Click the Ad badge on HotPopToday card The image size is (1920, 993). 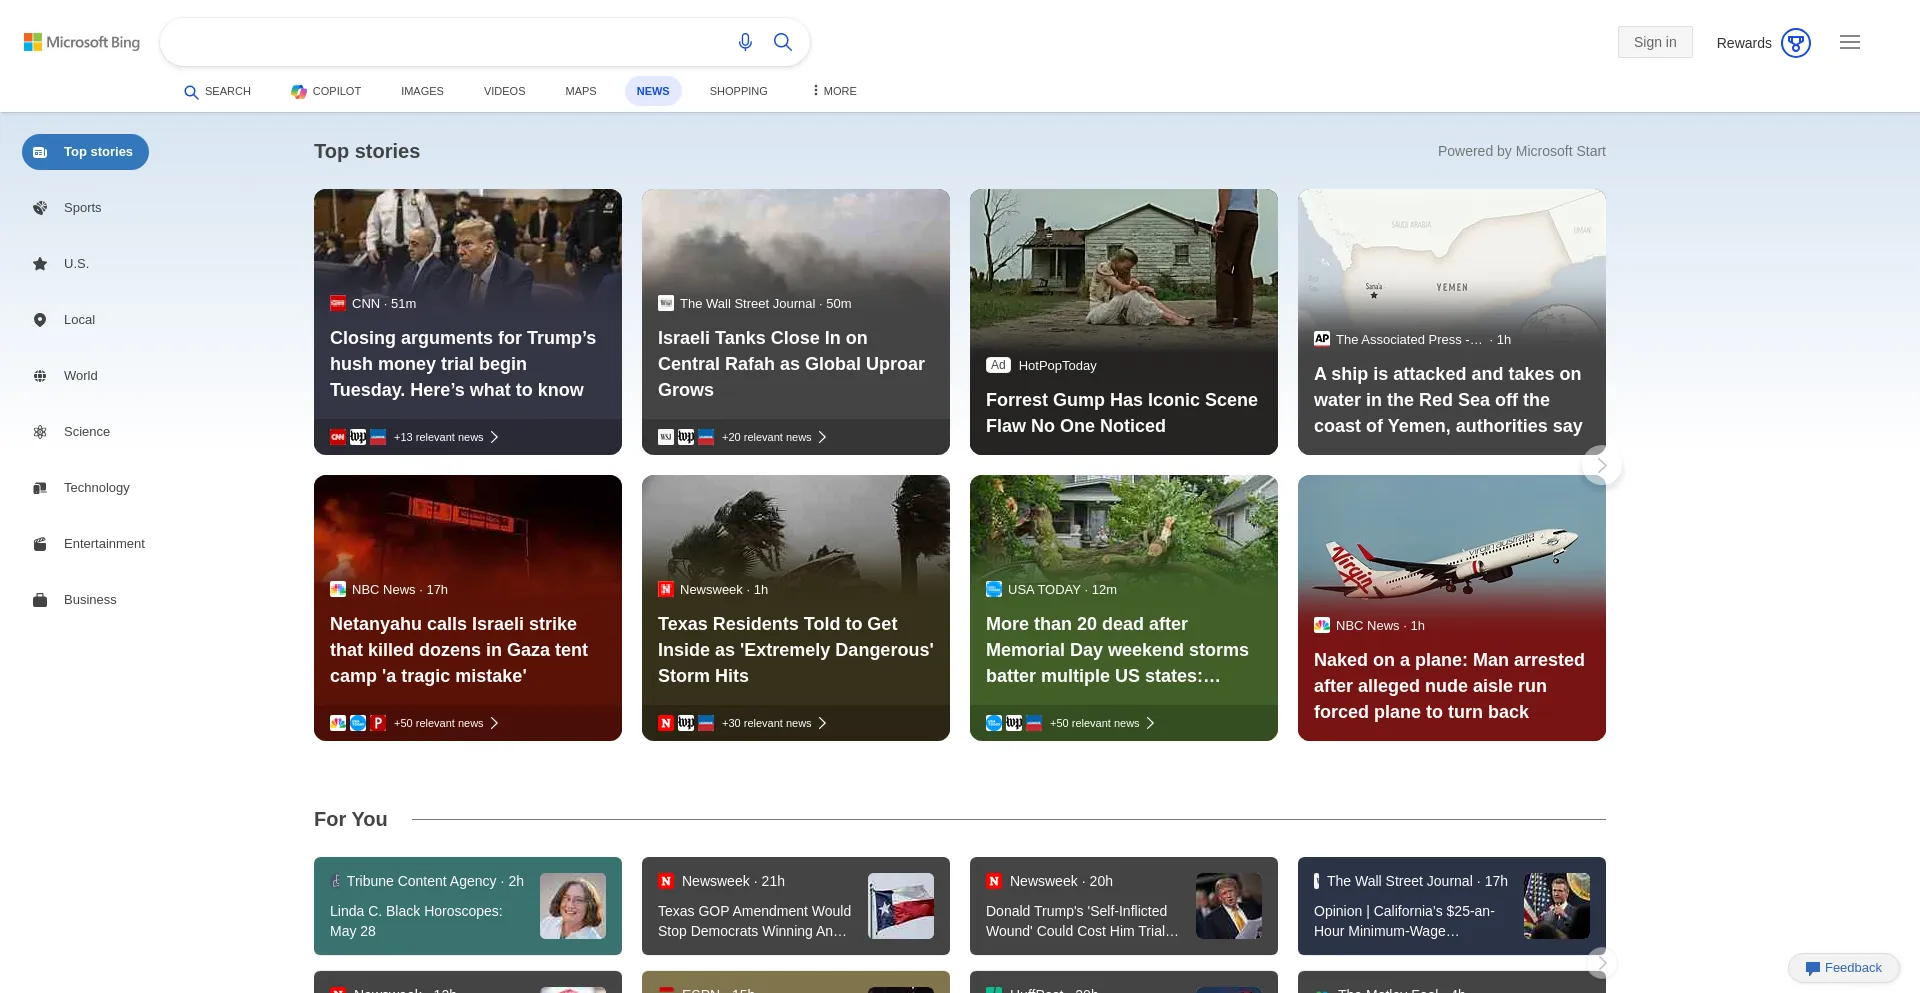(998, 365)
